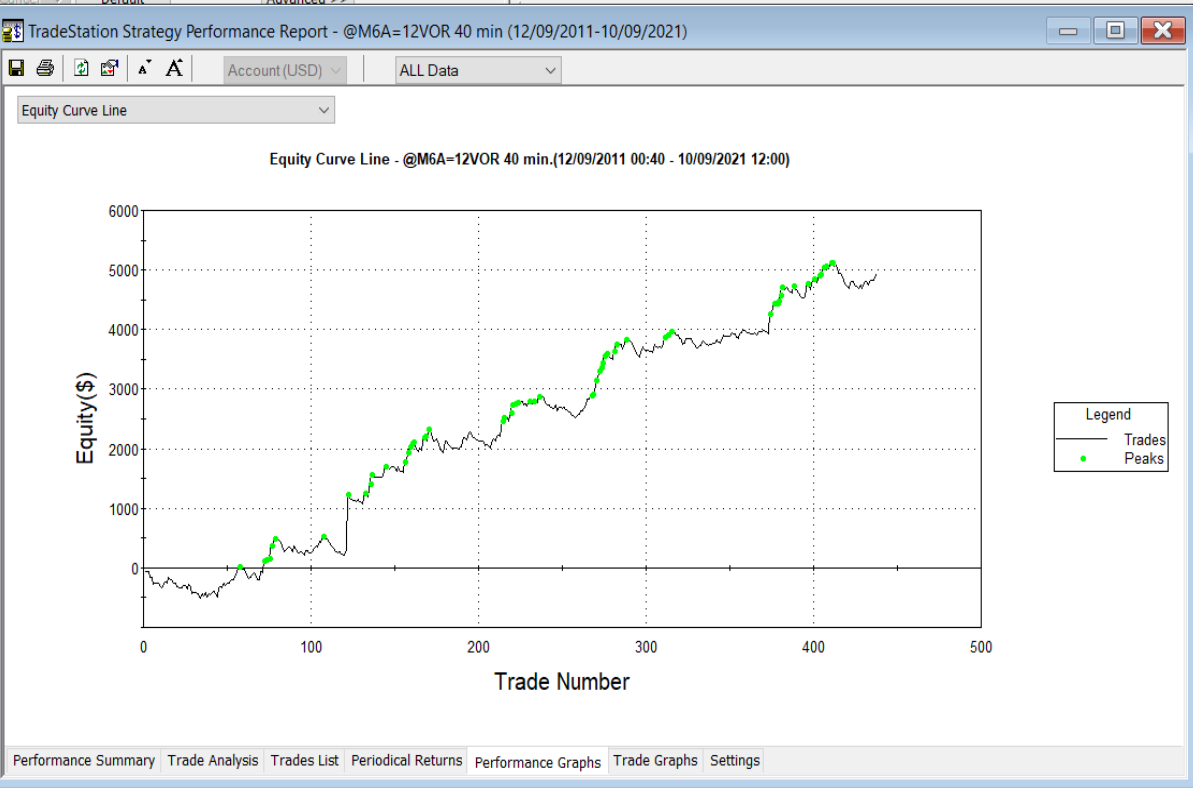Screen dimensions: 1193x788
Task: Minimize the Strategy Performance Report window
Action: [x=1067, y=30]
